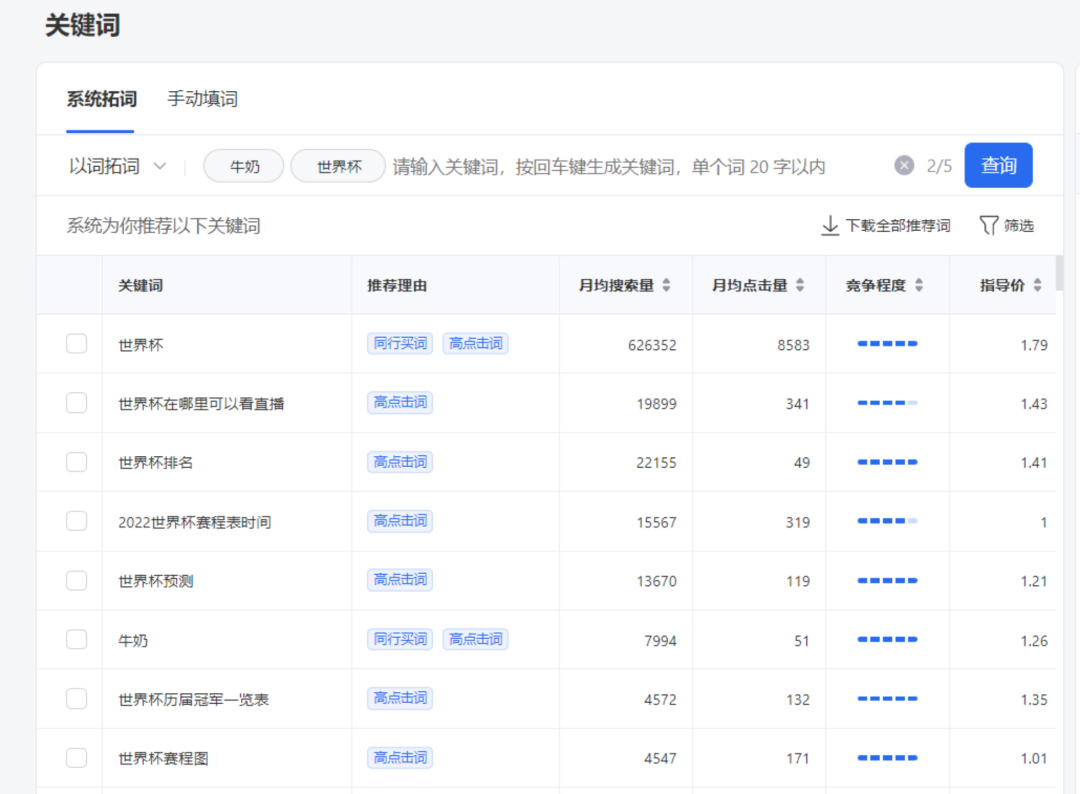Check the 牛奶 keyword row

(76, 639)
